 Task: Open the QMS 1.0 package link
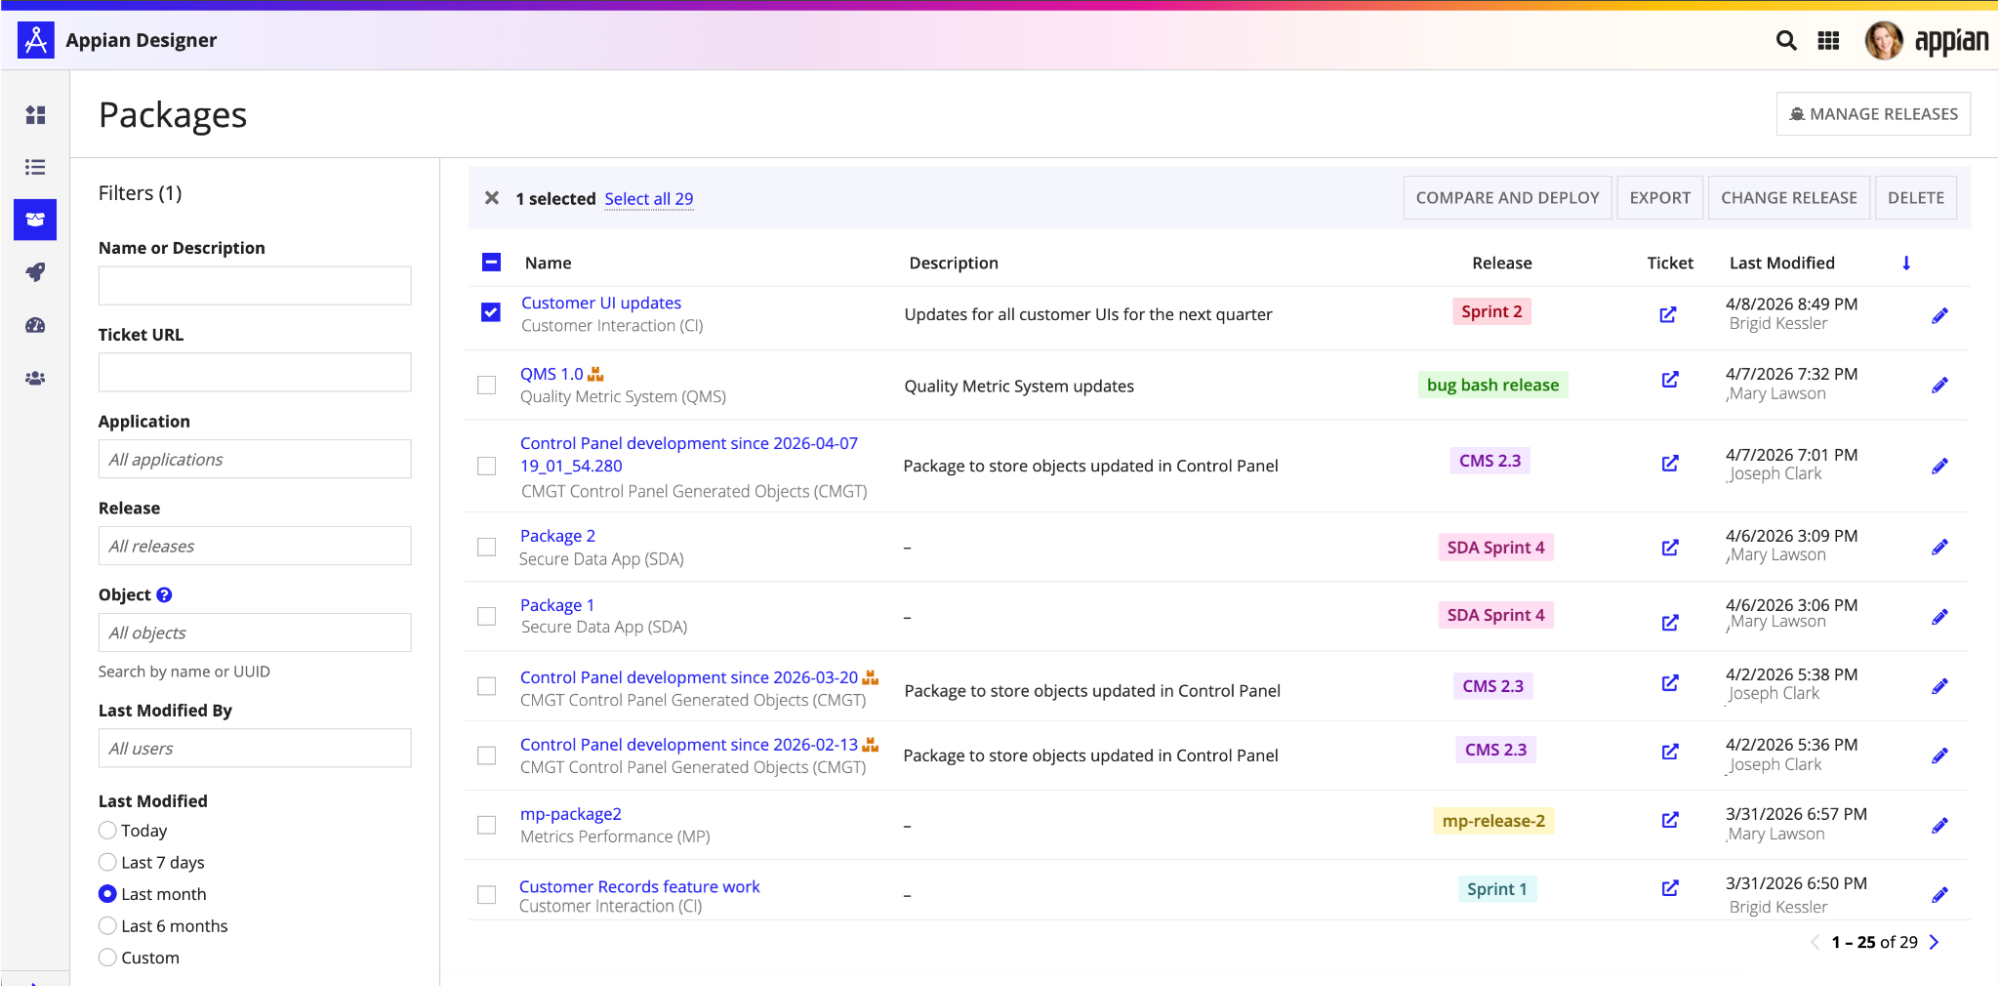551,374
